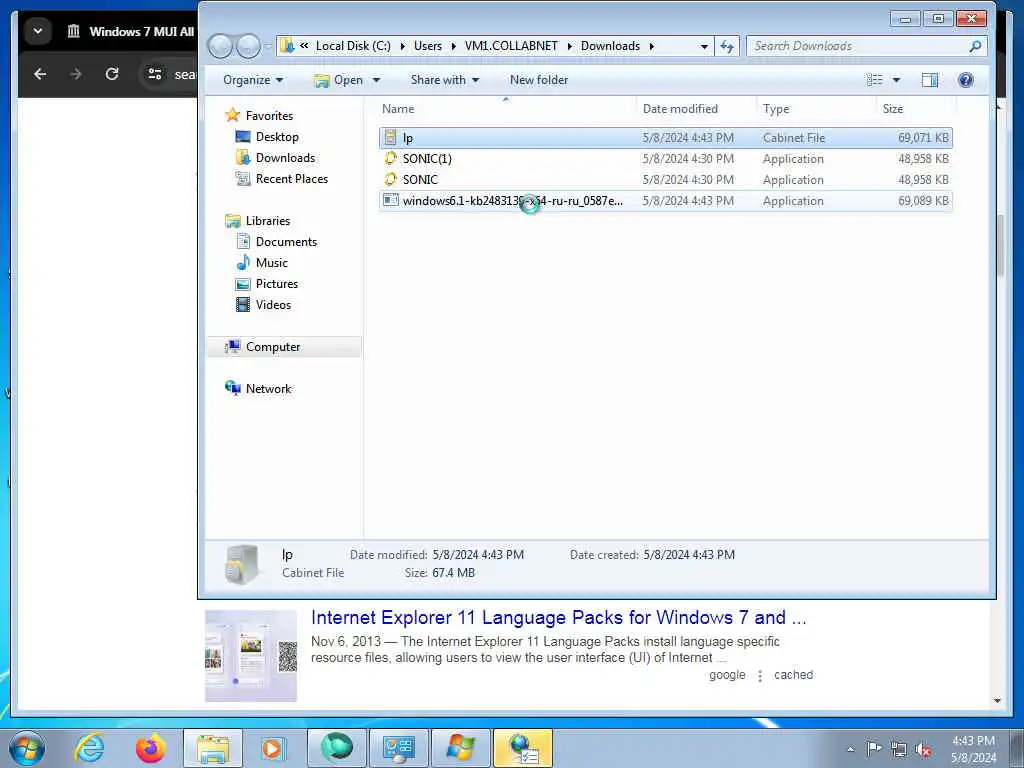
Task: Select the lp cabinet file icon
Action: tap(391, 138)
